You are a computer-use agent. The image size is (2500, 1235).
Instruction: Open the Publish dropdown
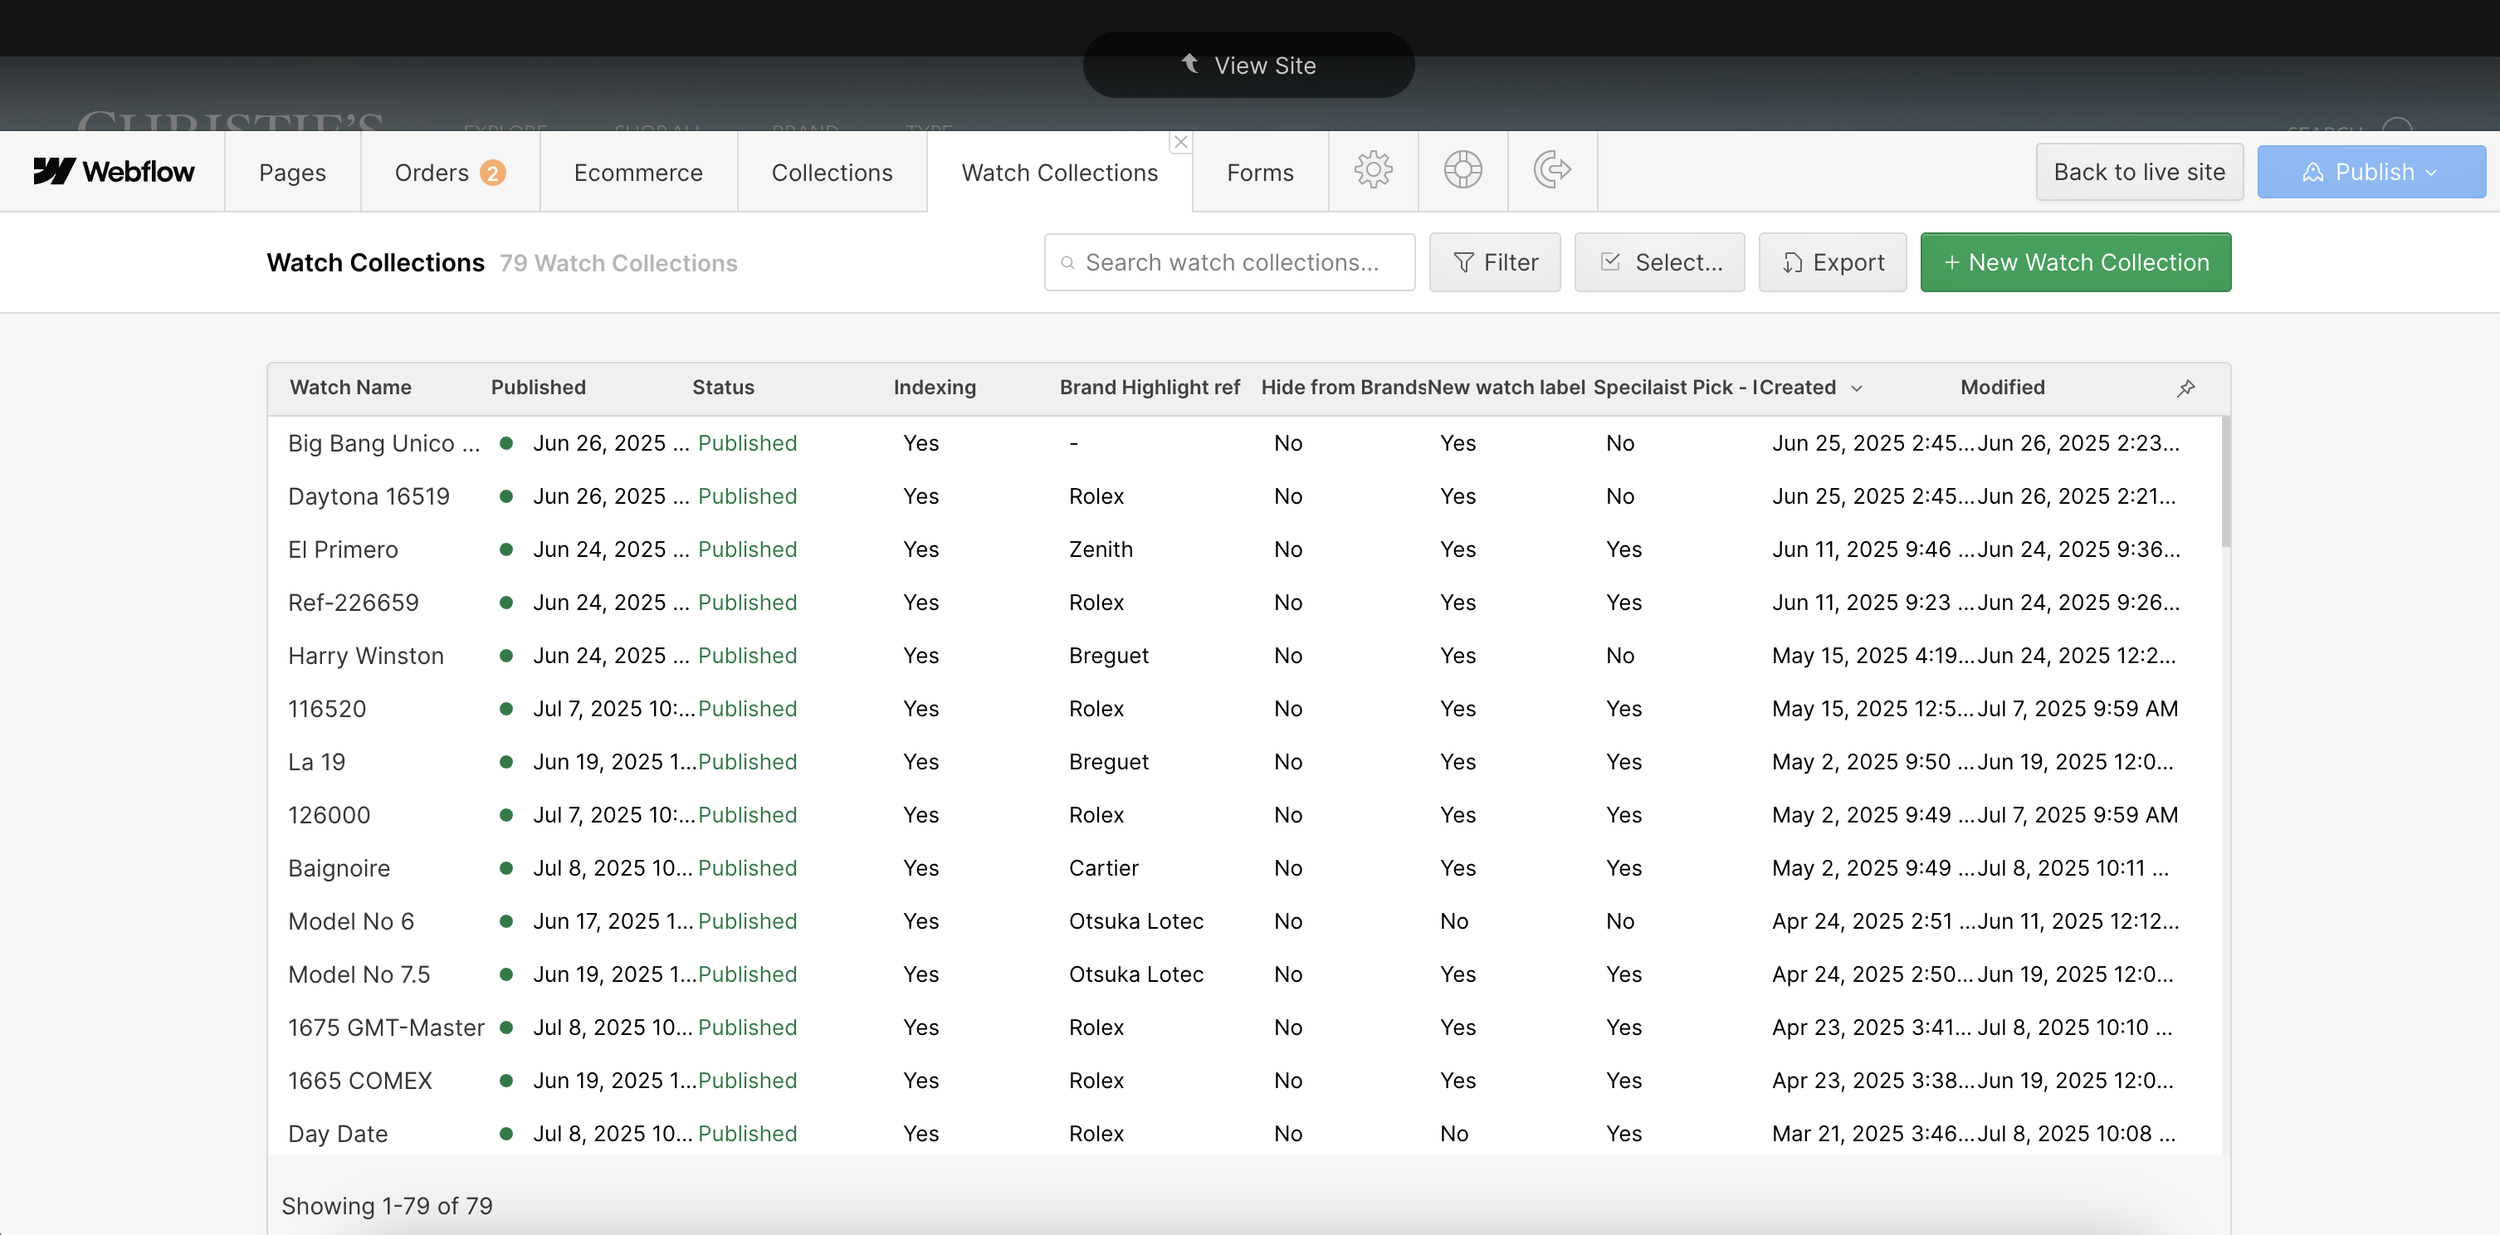click(2371, 172)
